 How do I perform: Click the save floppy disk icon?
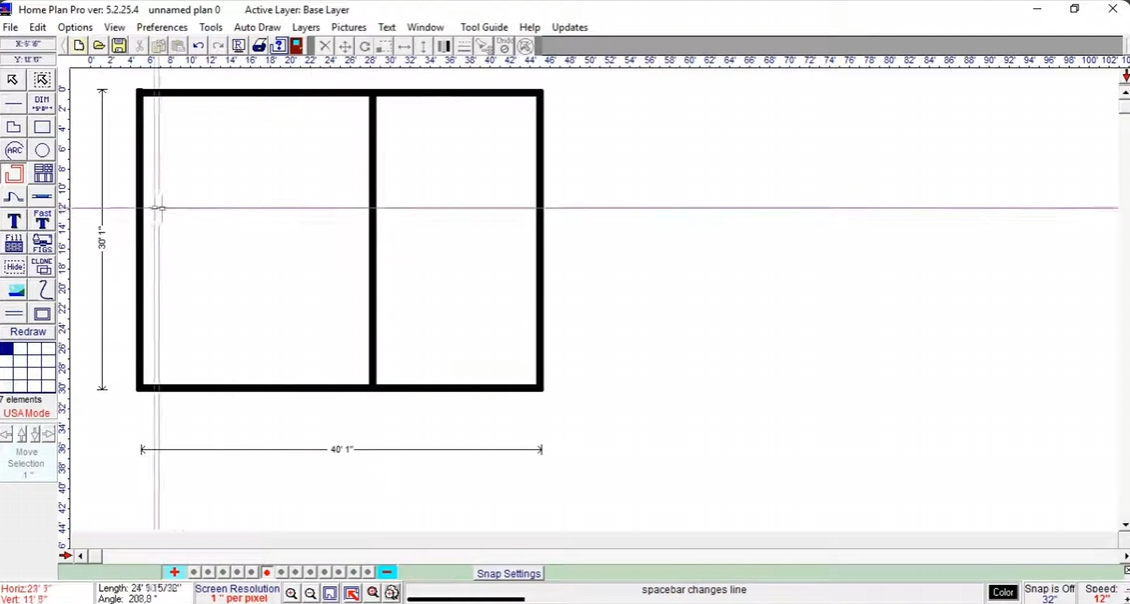point(119,45)
